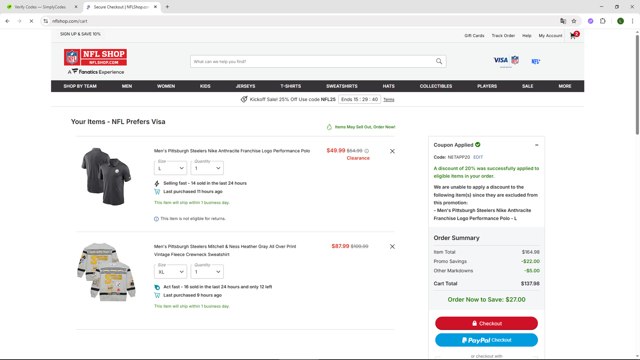Viewport: 640px width, 360px height.
Task: Click the info icon beside polo price
Action: coord(367,151)
